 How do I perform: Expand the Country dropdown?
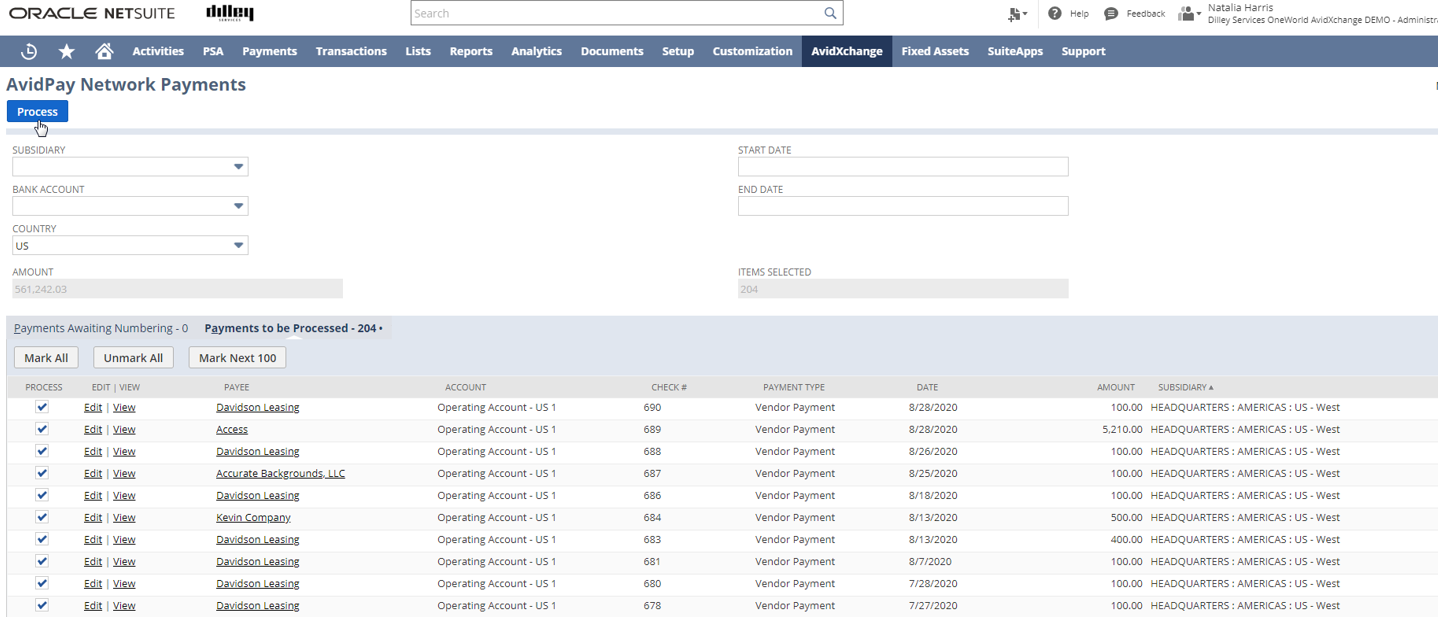[238, 245]
